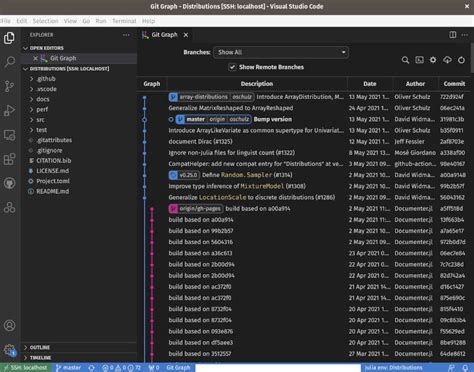Open GitHub view in activity bar

9,183
